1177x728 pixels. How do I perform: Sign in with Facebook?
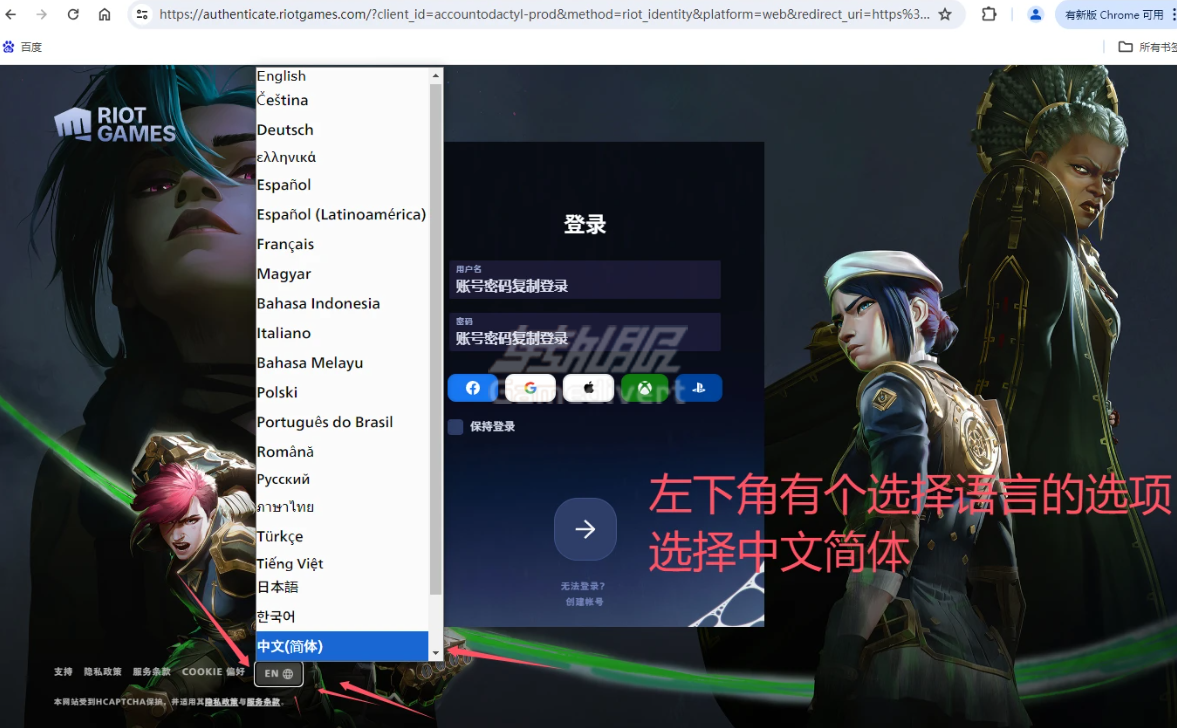coord(473,388)
